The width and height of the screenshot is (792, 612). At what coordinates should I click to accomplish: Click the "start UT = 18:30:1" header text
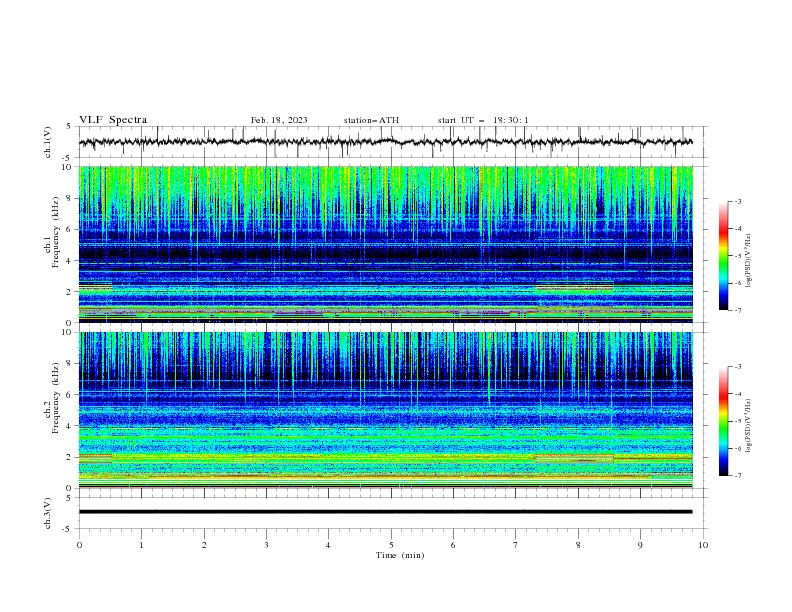click(483, 120)
